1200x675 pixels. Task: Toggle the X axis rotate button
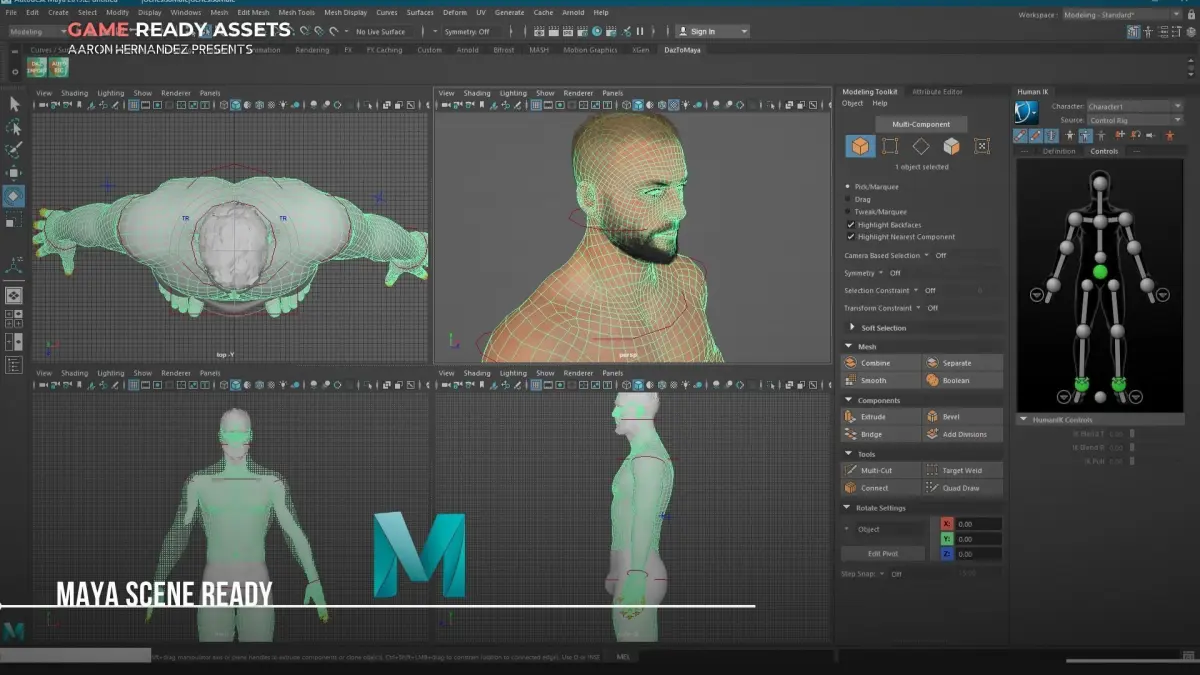(x=947, y=524)
